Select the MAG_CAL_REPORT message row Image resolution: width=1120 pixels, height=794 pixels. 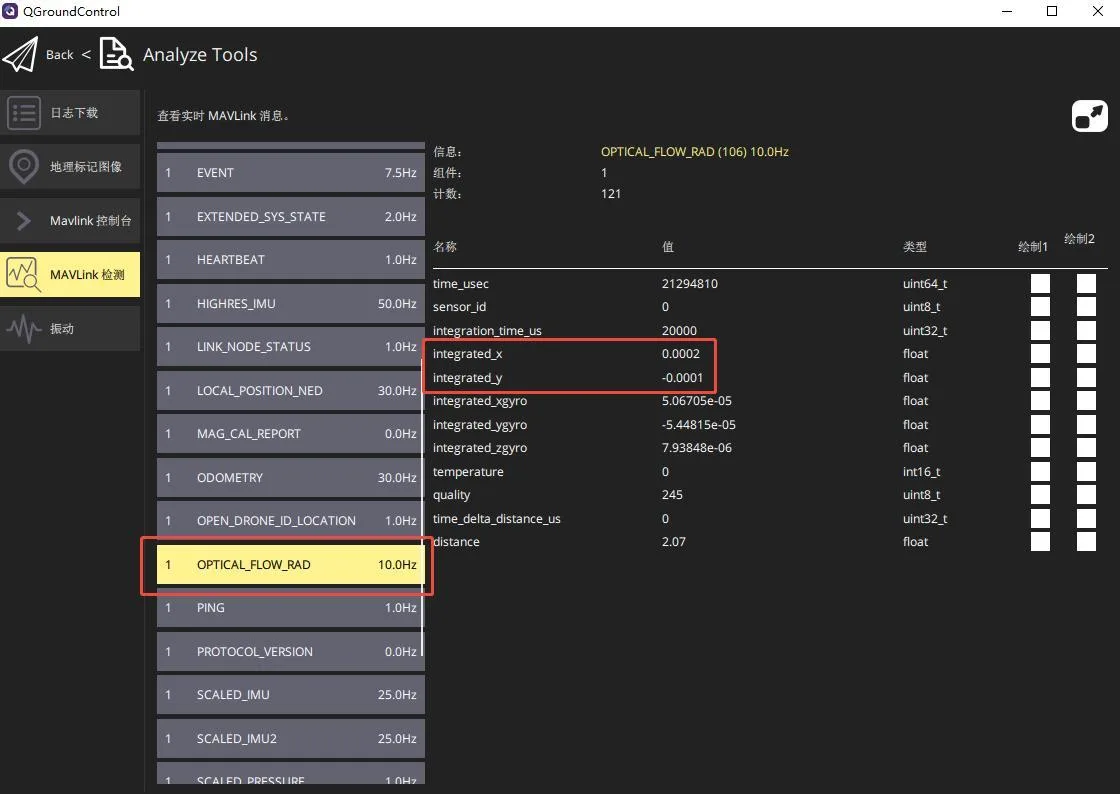click(291, 434)
